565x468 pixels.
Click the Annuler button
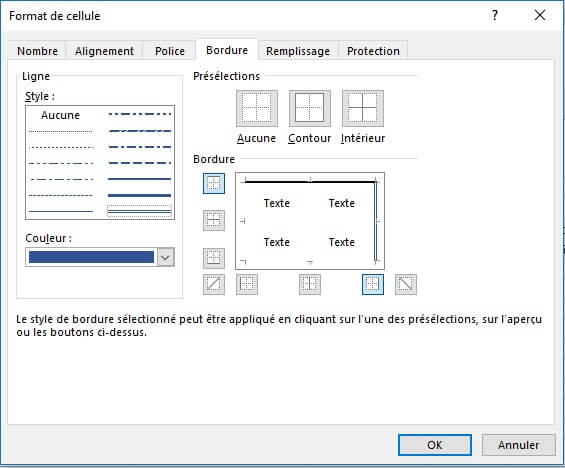click(x=519, y=445)
